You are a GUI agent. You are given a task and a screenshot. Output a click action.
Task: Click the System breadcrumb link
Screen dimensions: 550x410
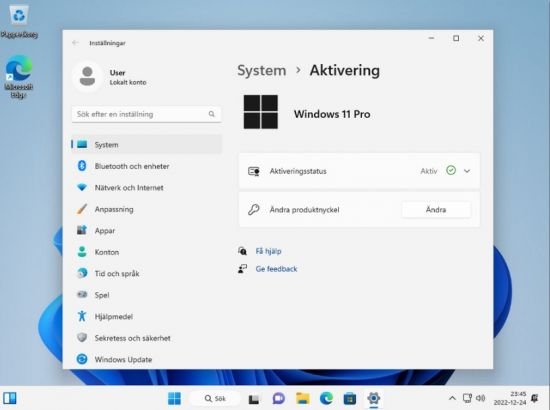[262, 70]
